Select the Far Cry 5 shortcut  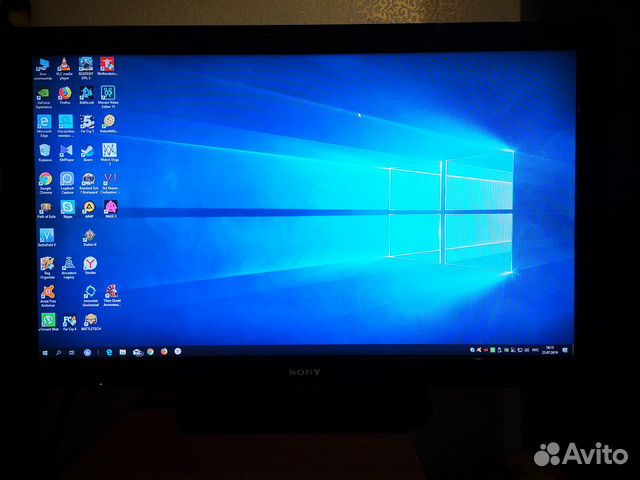[x=87, y=124]
